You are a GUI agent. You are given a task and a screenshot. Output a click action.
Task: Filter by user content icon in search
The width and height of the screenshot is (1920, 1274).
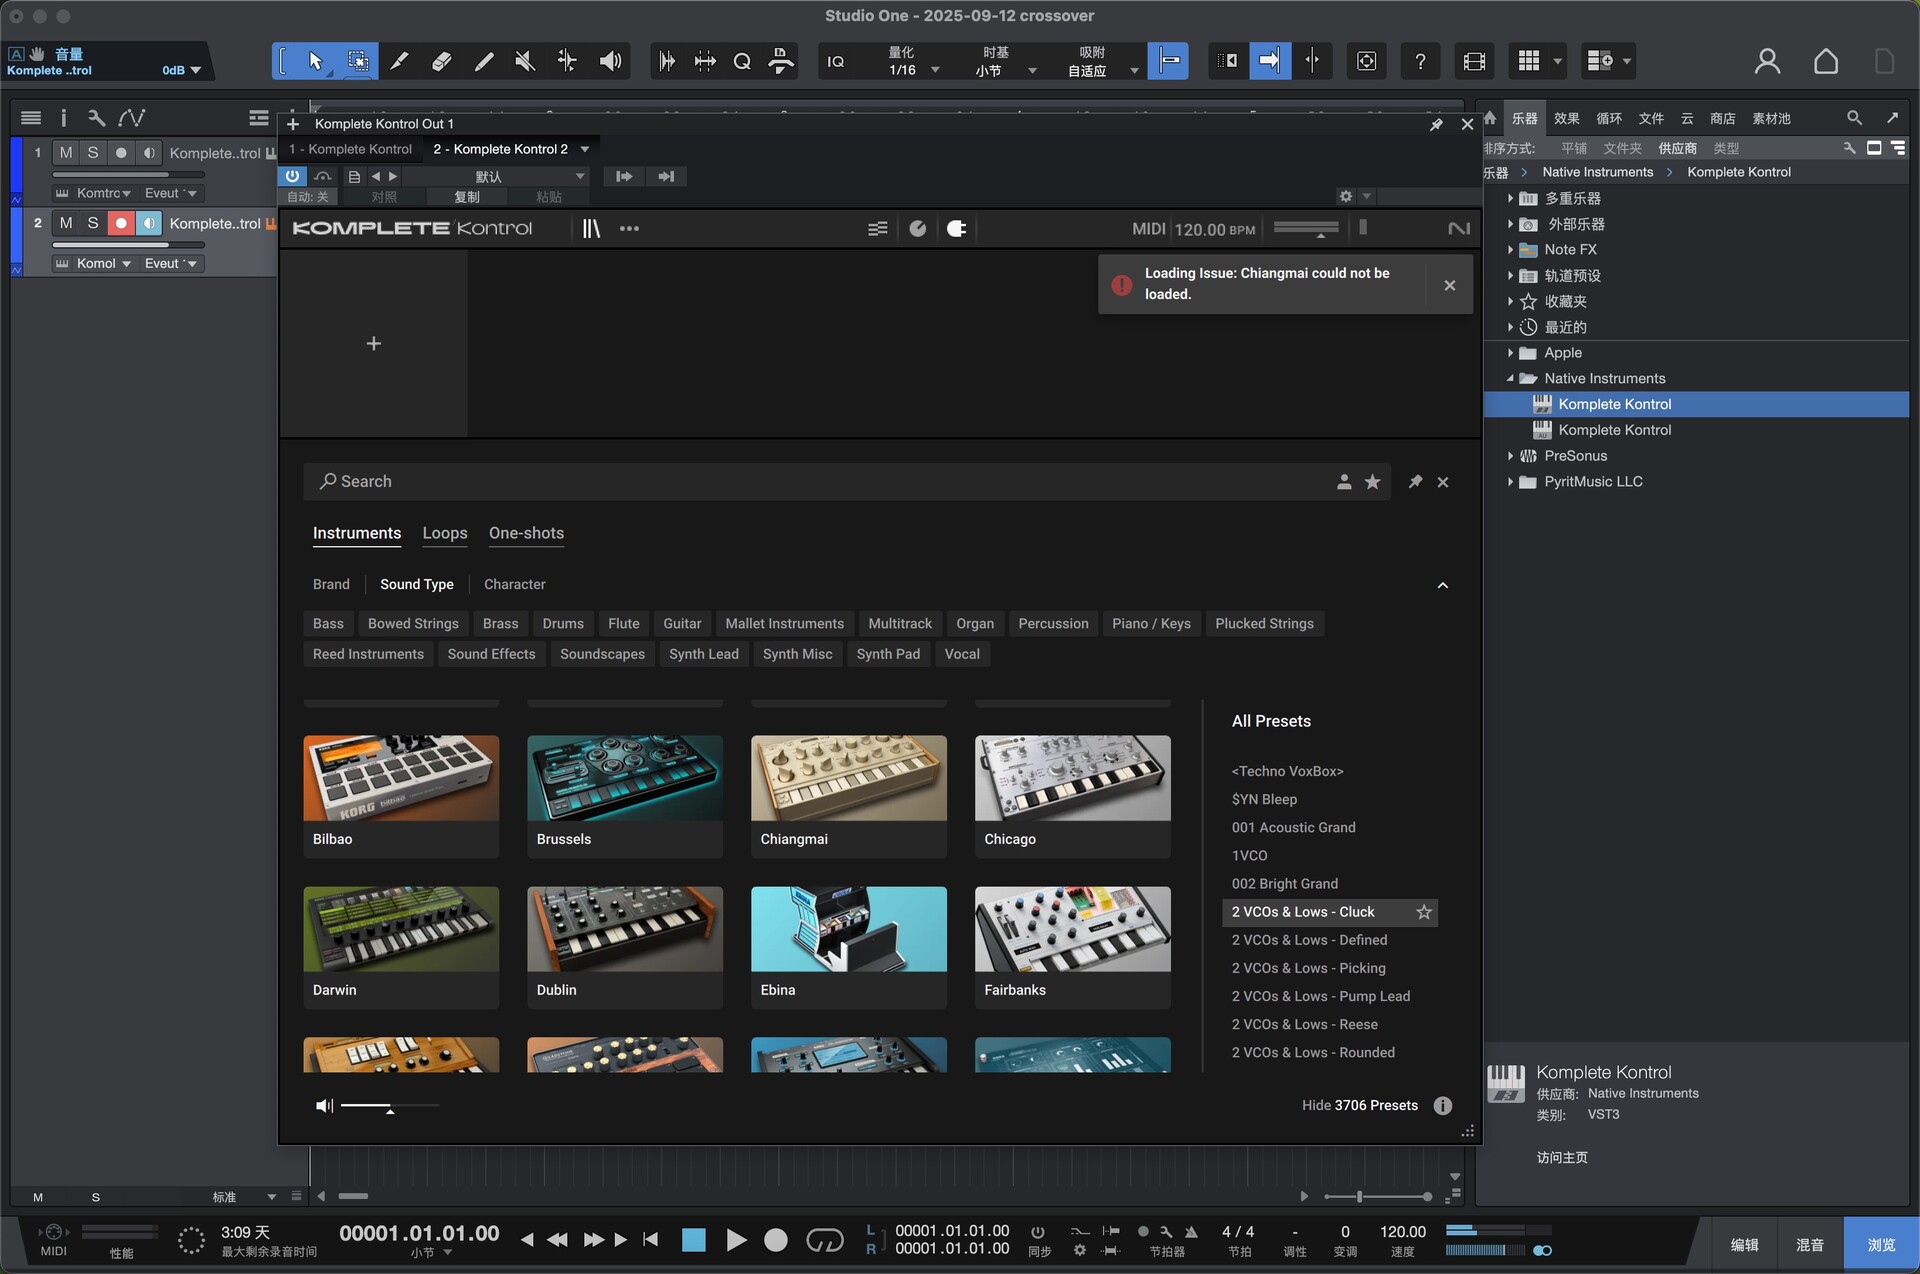(1344, 482)
